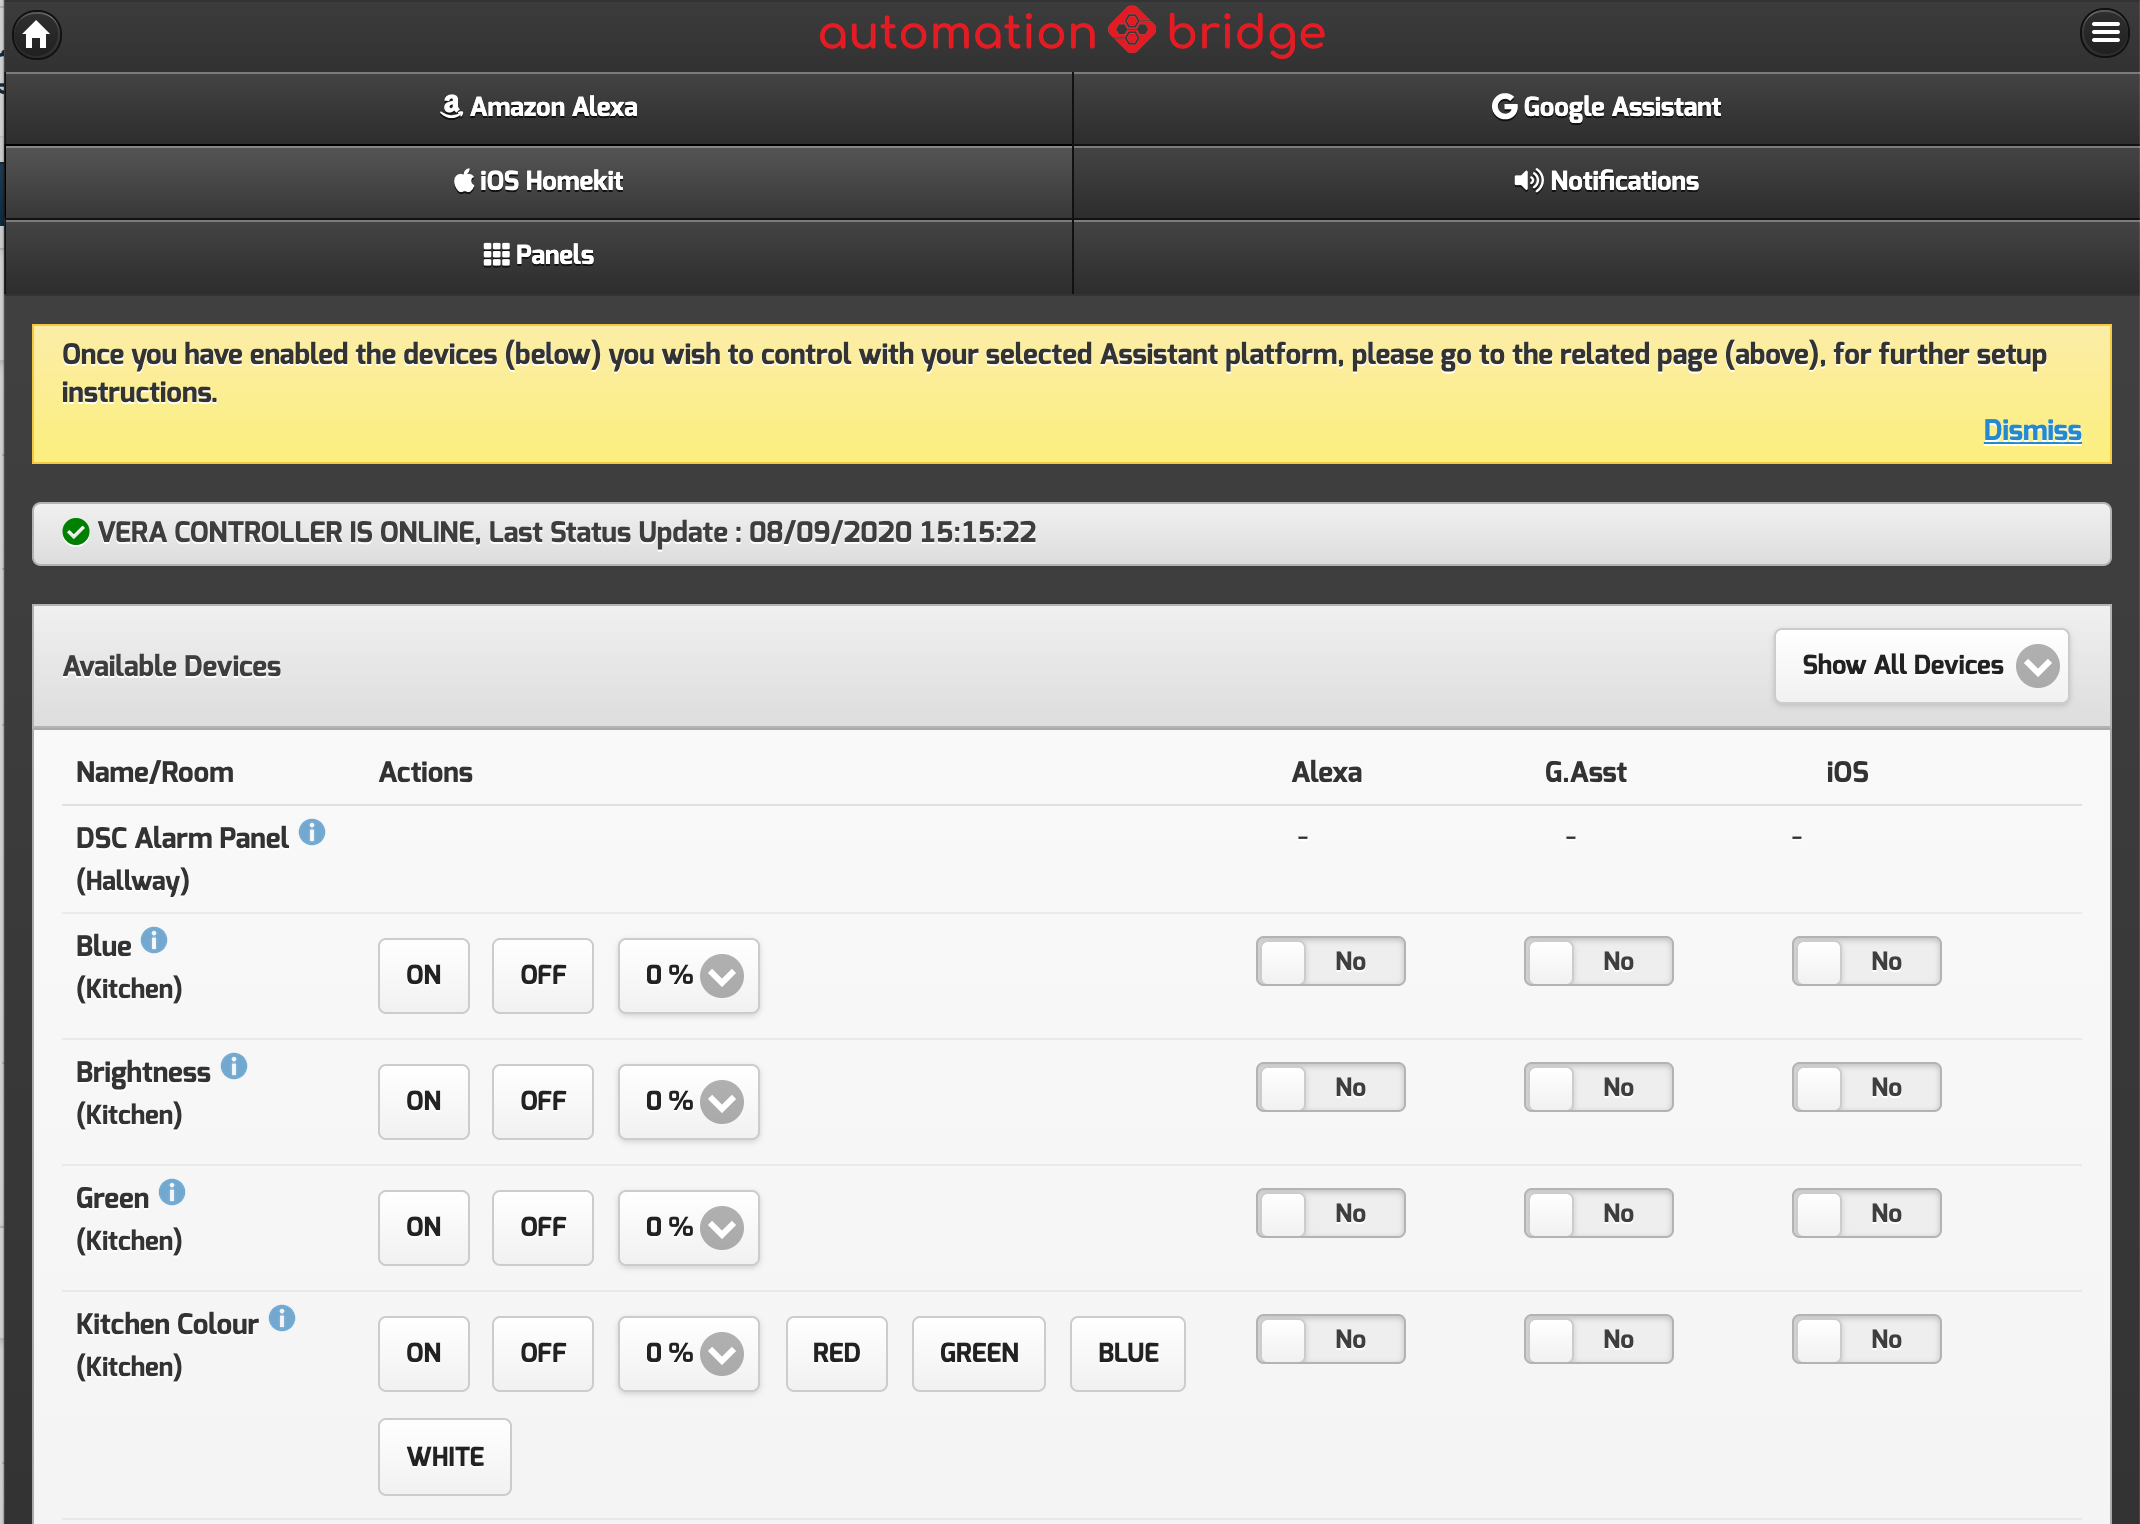Click info icon next to DSC Alarm Panel
Viewport: 2140px width, 1524px height.
coord(312,832)
